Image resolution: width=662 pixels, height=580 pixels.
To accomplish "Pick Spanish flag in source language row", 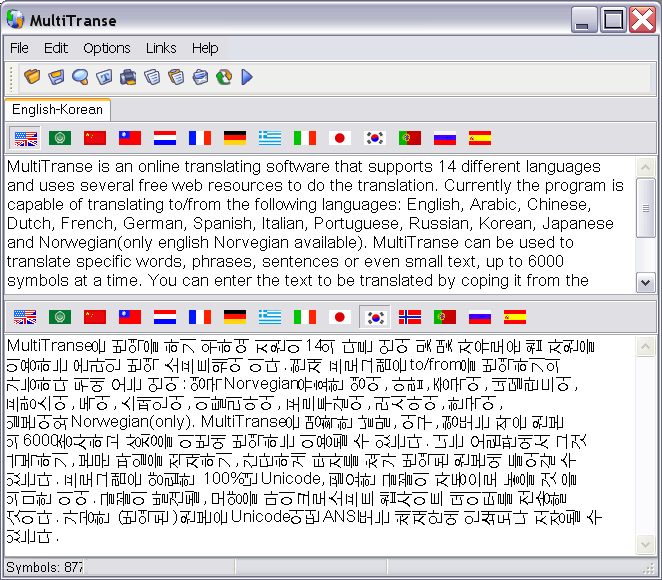I will coord(480,138).
